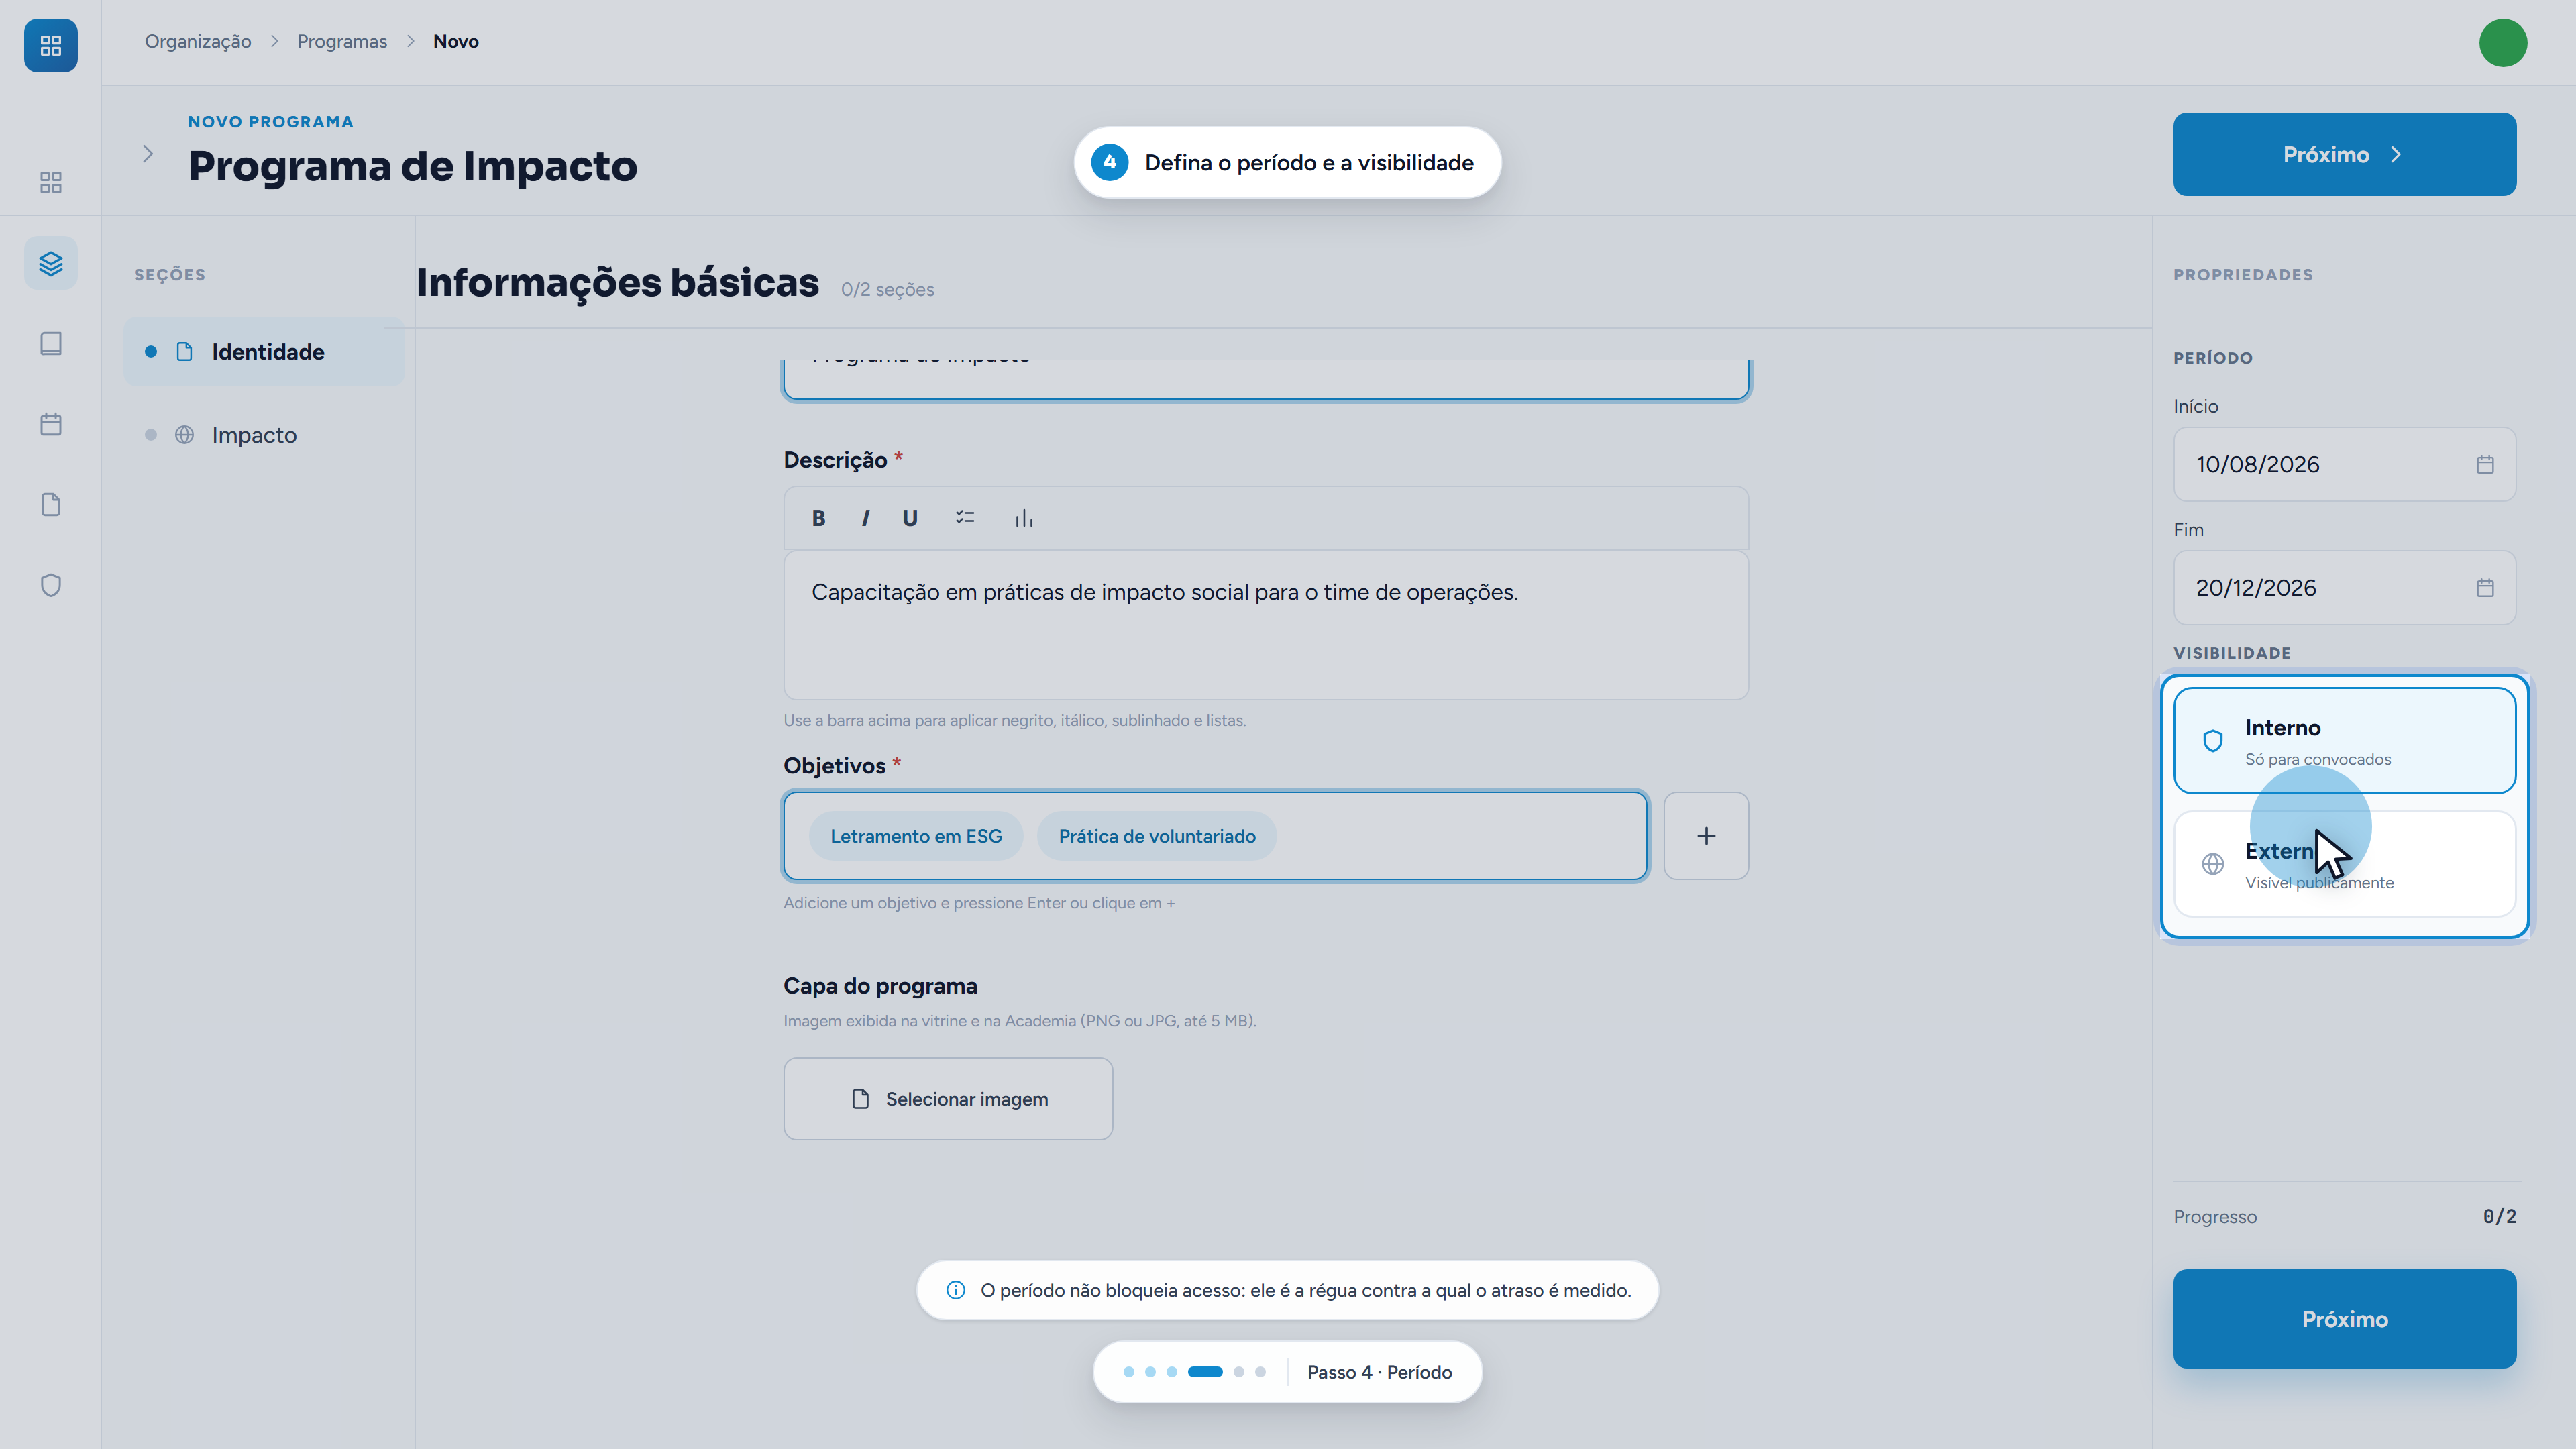Viewport: 2576px width, 1449px height.
Task: Open the book icon in sidebar
Action: click(x=51, y=343)
